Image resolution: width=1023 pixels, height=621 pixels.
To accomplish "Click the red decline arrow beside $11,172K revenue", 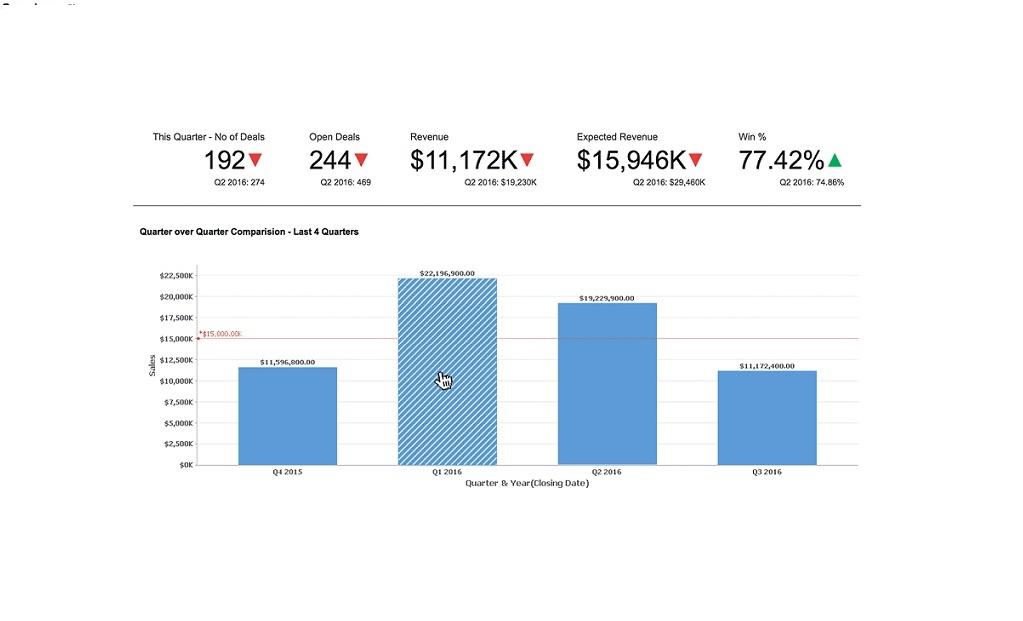I will (527, 160).
